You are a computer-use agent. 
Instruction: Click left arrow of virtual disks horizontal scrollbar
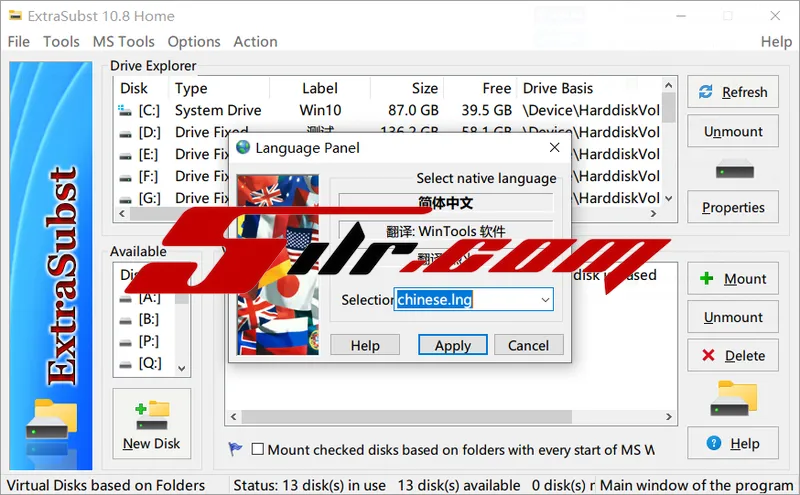click(233, 417)
